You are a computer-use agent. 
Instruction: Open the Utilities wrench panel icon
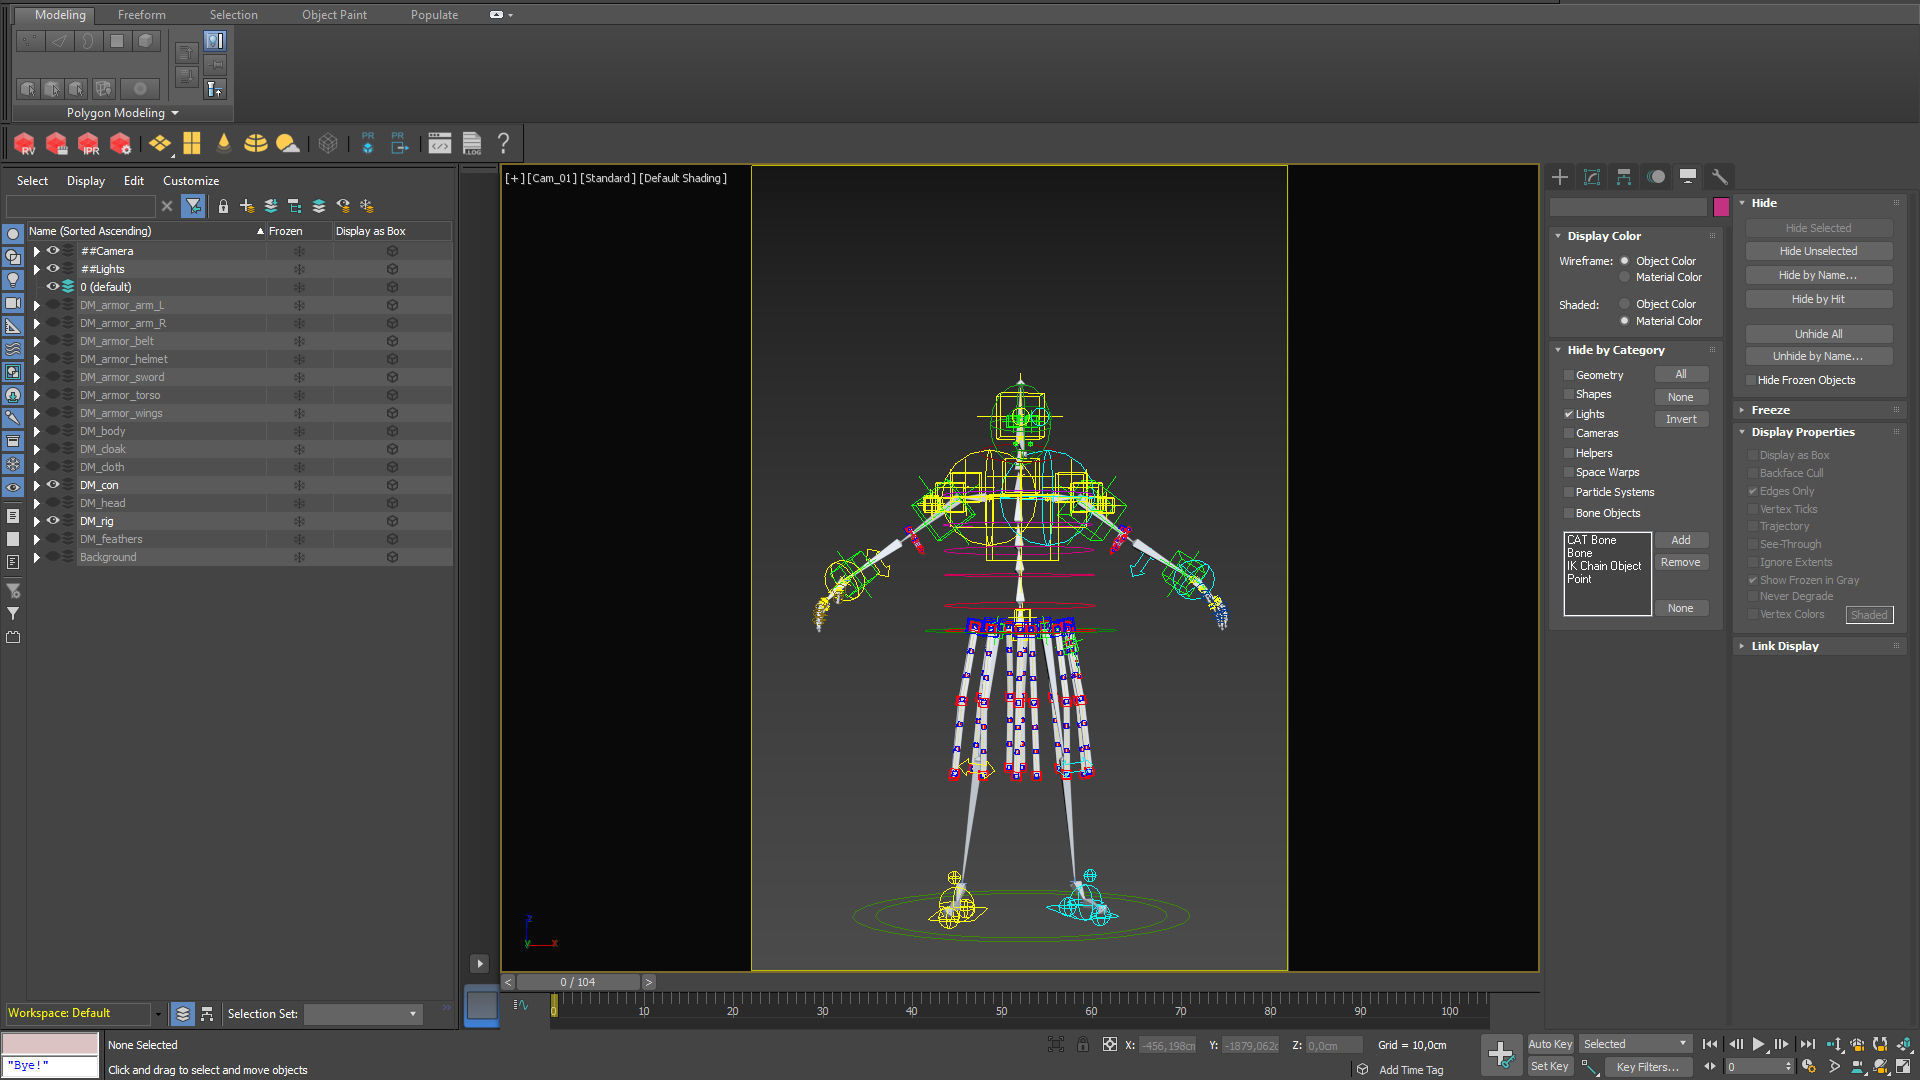pyautogui.click(x=1719, y=177)
